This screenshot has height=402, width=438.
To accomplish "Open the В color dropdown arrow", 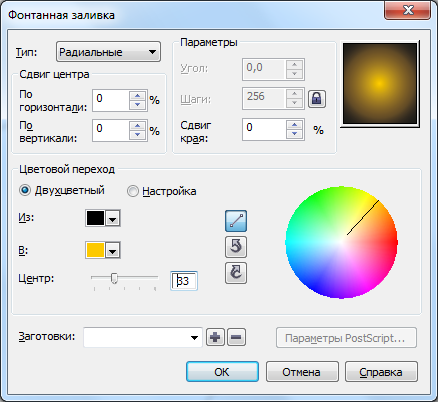I will click(113, 251).
